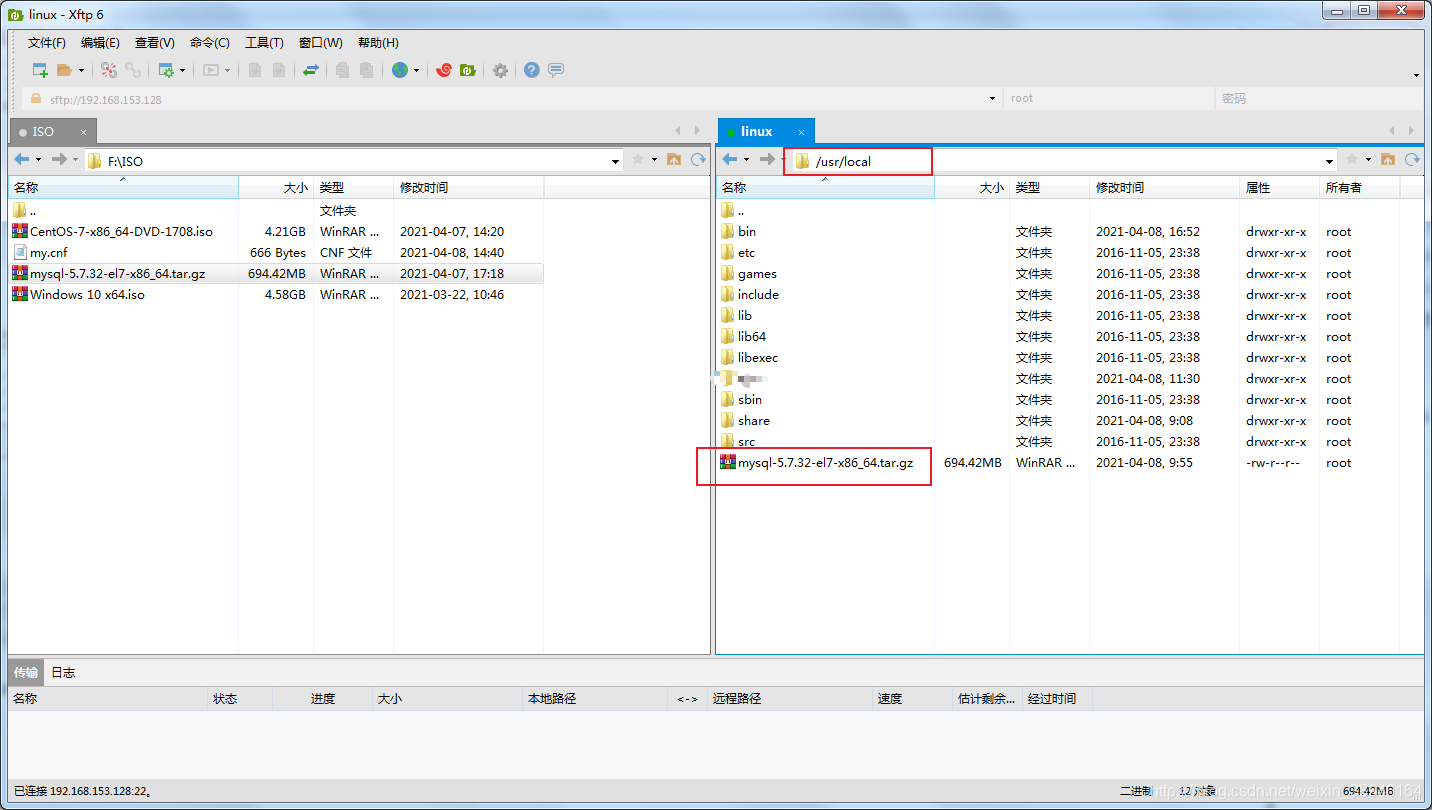Go to local pane home folder

point(674,160)
